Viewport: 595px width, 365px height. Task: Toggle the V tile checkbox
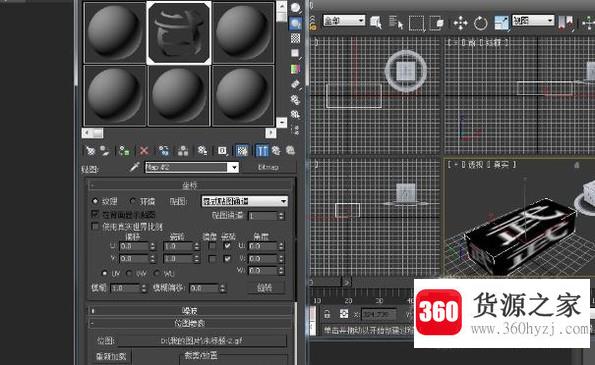tap(227, 259)
